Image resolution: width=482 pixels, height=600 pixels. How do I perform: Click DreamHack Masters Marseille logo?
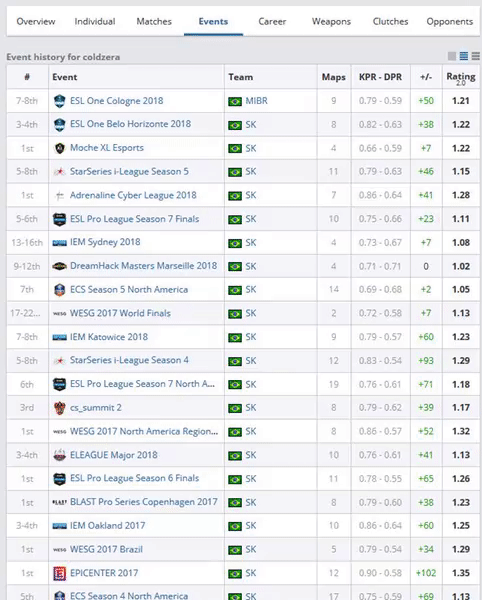59,266
